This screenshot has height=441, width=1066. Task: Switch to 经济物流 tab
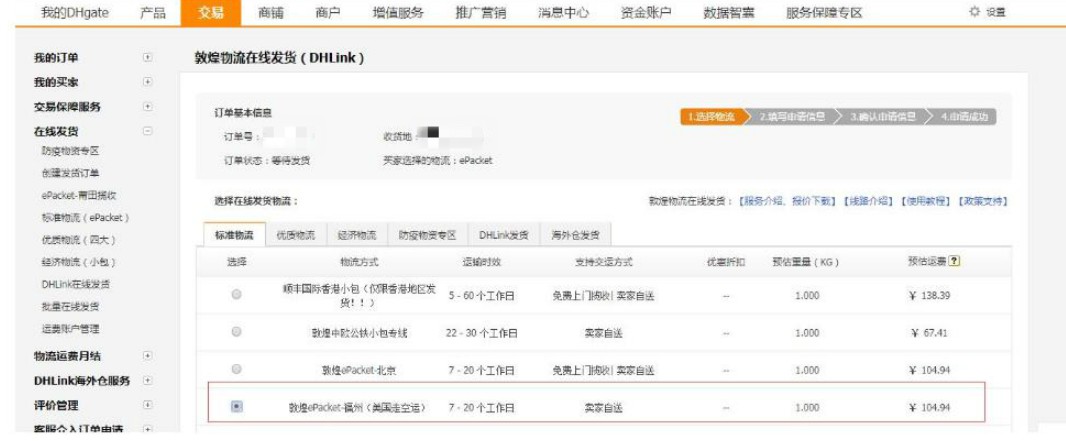tap(357, 235)
